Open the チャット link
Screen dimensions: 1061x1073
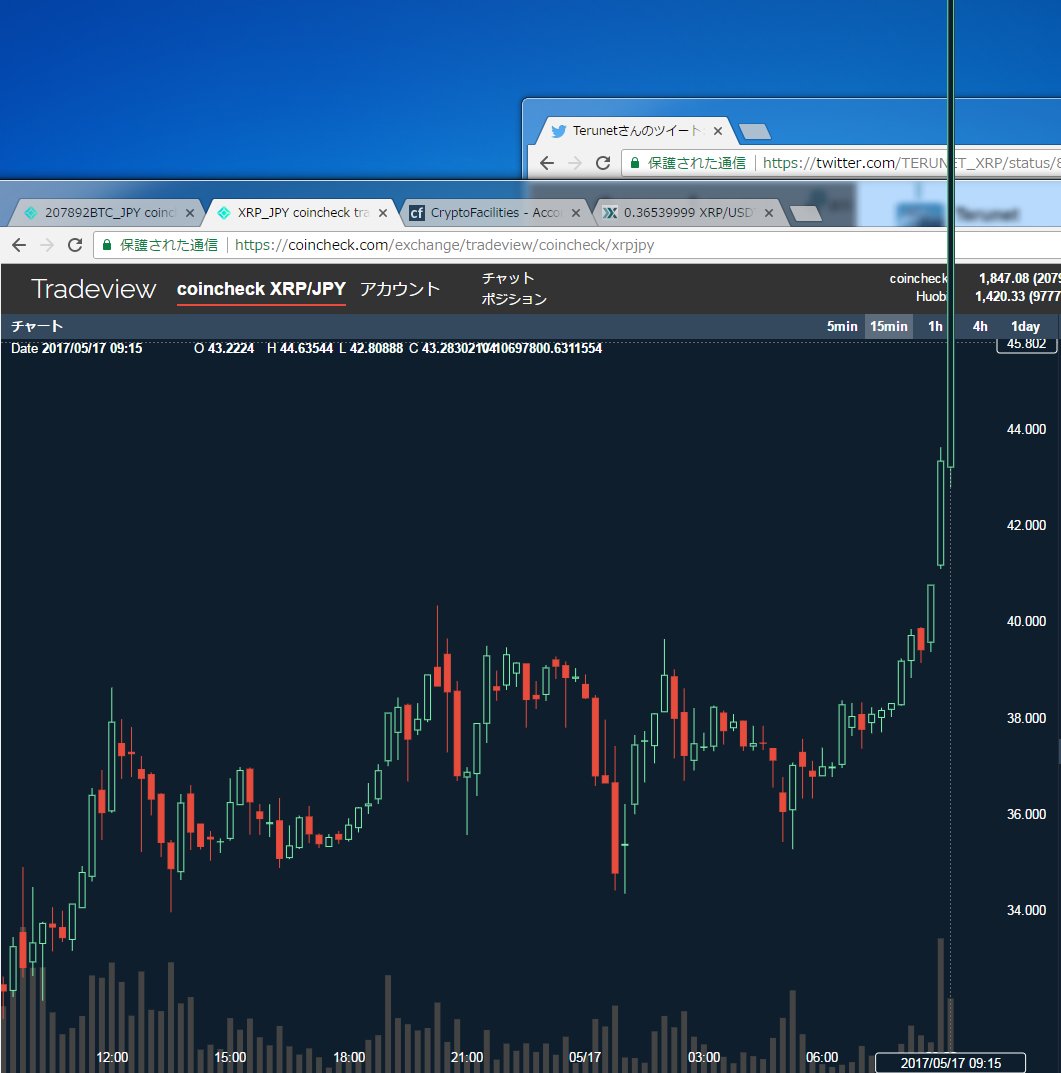click(507, 279)
